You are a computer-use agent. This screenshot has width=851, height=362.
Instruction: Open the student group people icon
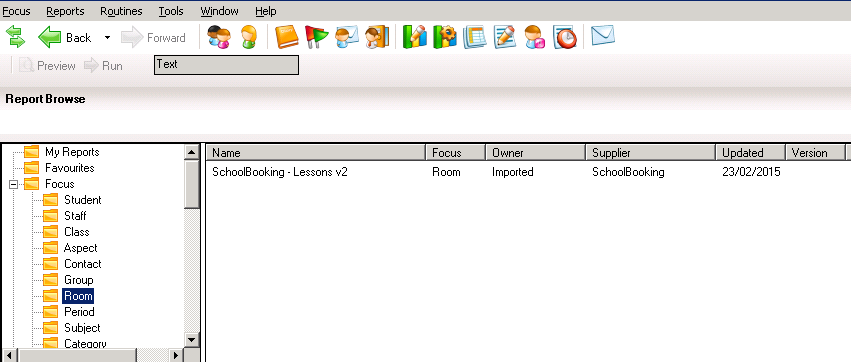[x=219, y=37]
